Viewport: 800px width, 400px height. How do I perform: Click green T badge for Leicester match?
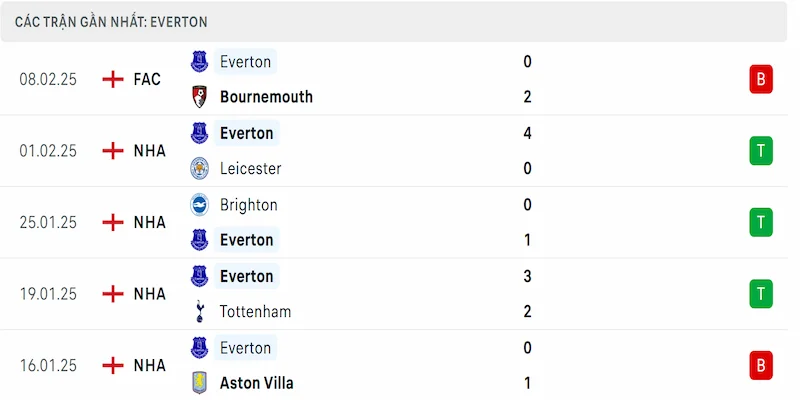761,151
